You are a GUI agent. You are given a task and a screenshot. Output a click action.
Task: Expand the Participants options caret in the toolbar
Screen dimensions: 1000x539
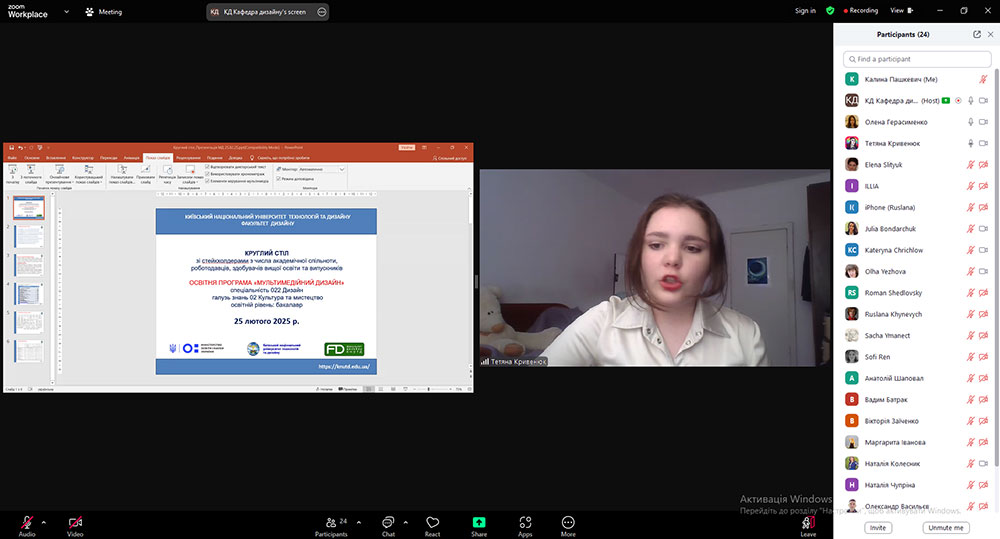358,522
